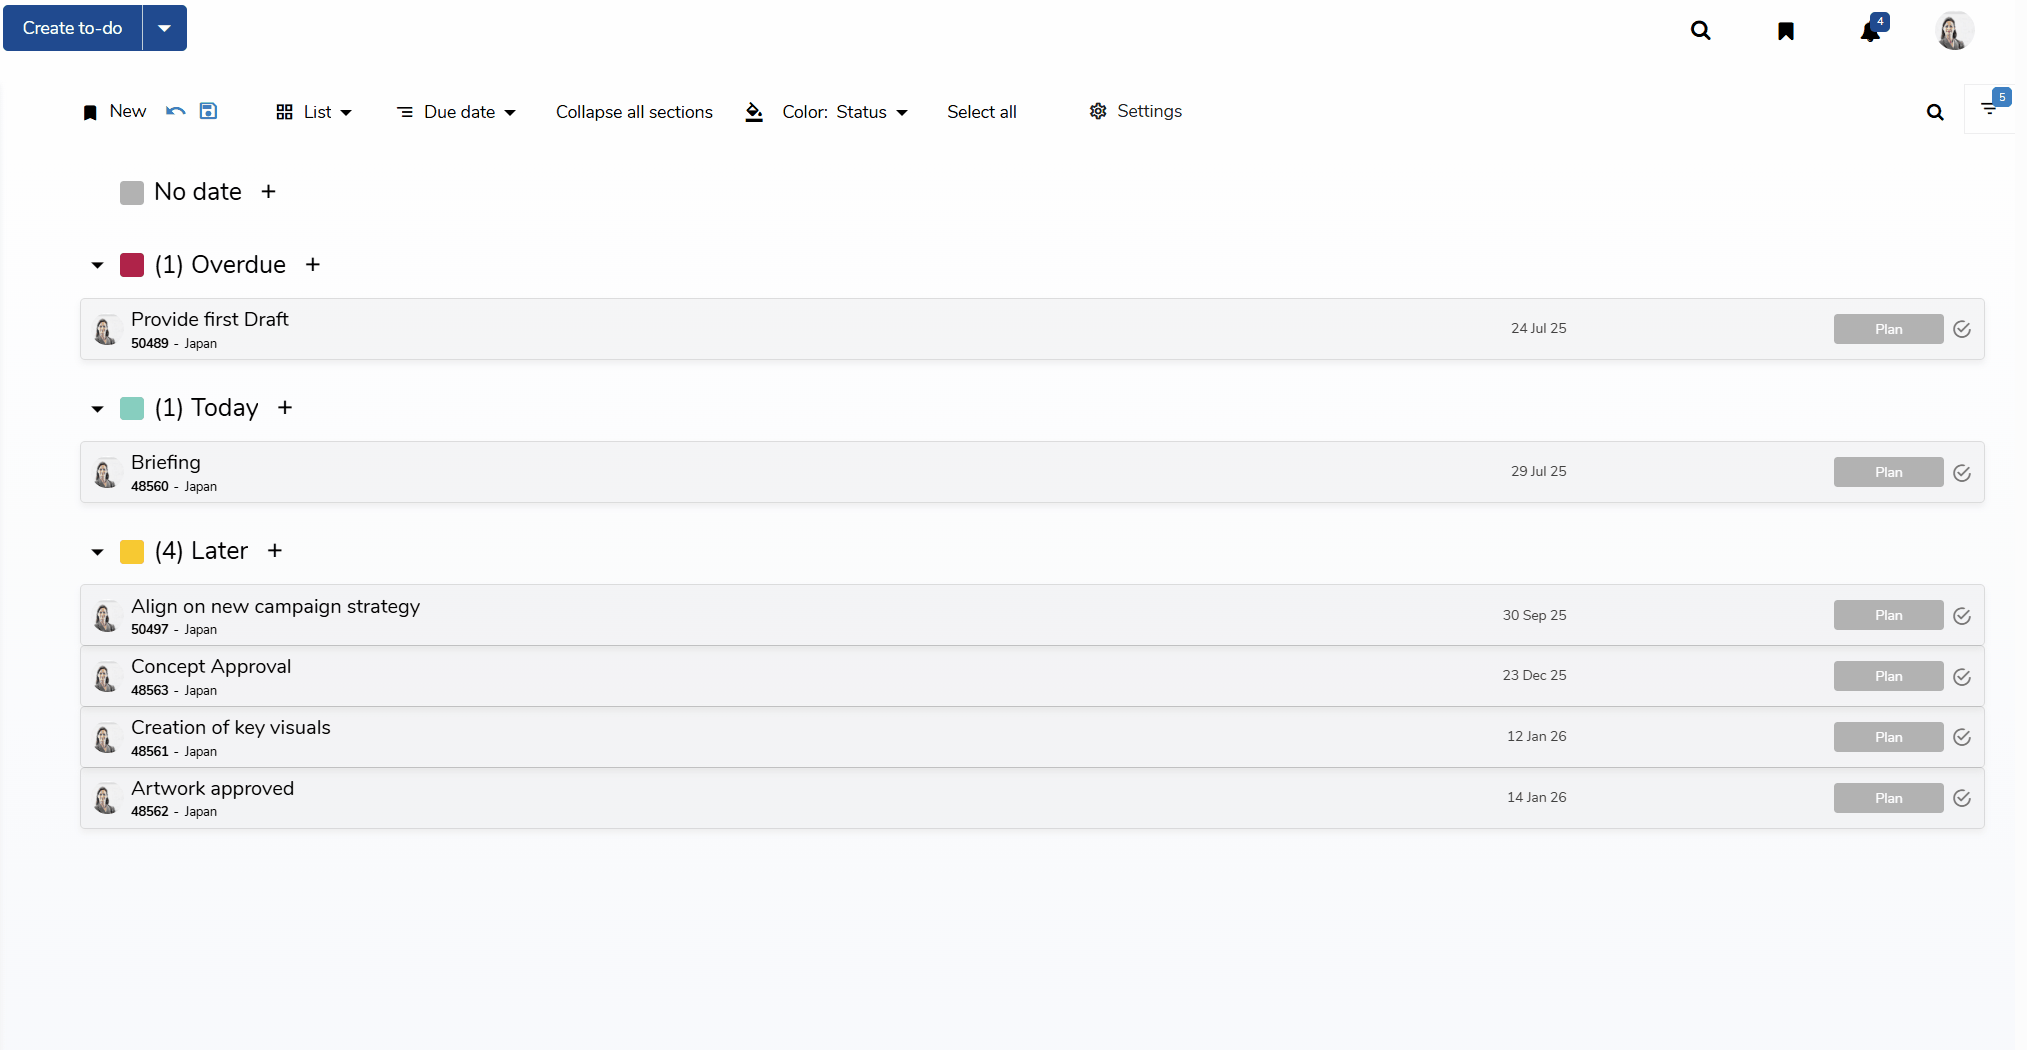Open the Settings menu
The height and width of the screenshot is (1050, 2027).
click(1136, 111)
